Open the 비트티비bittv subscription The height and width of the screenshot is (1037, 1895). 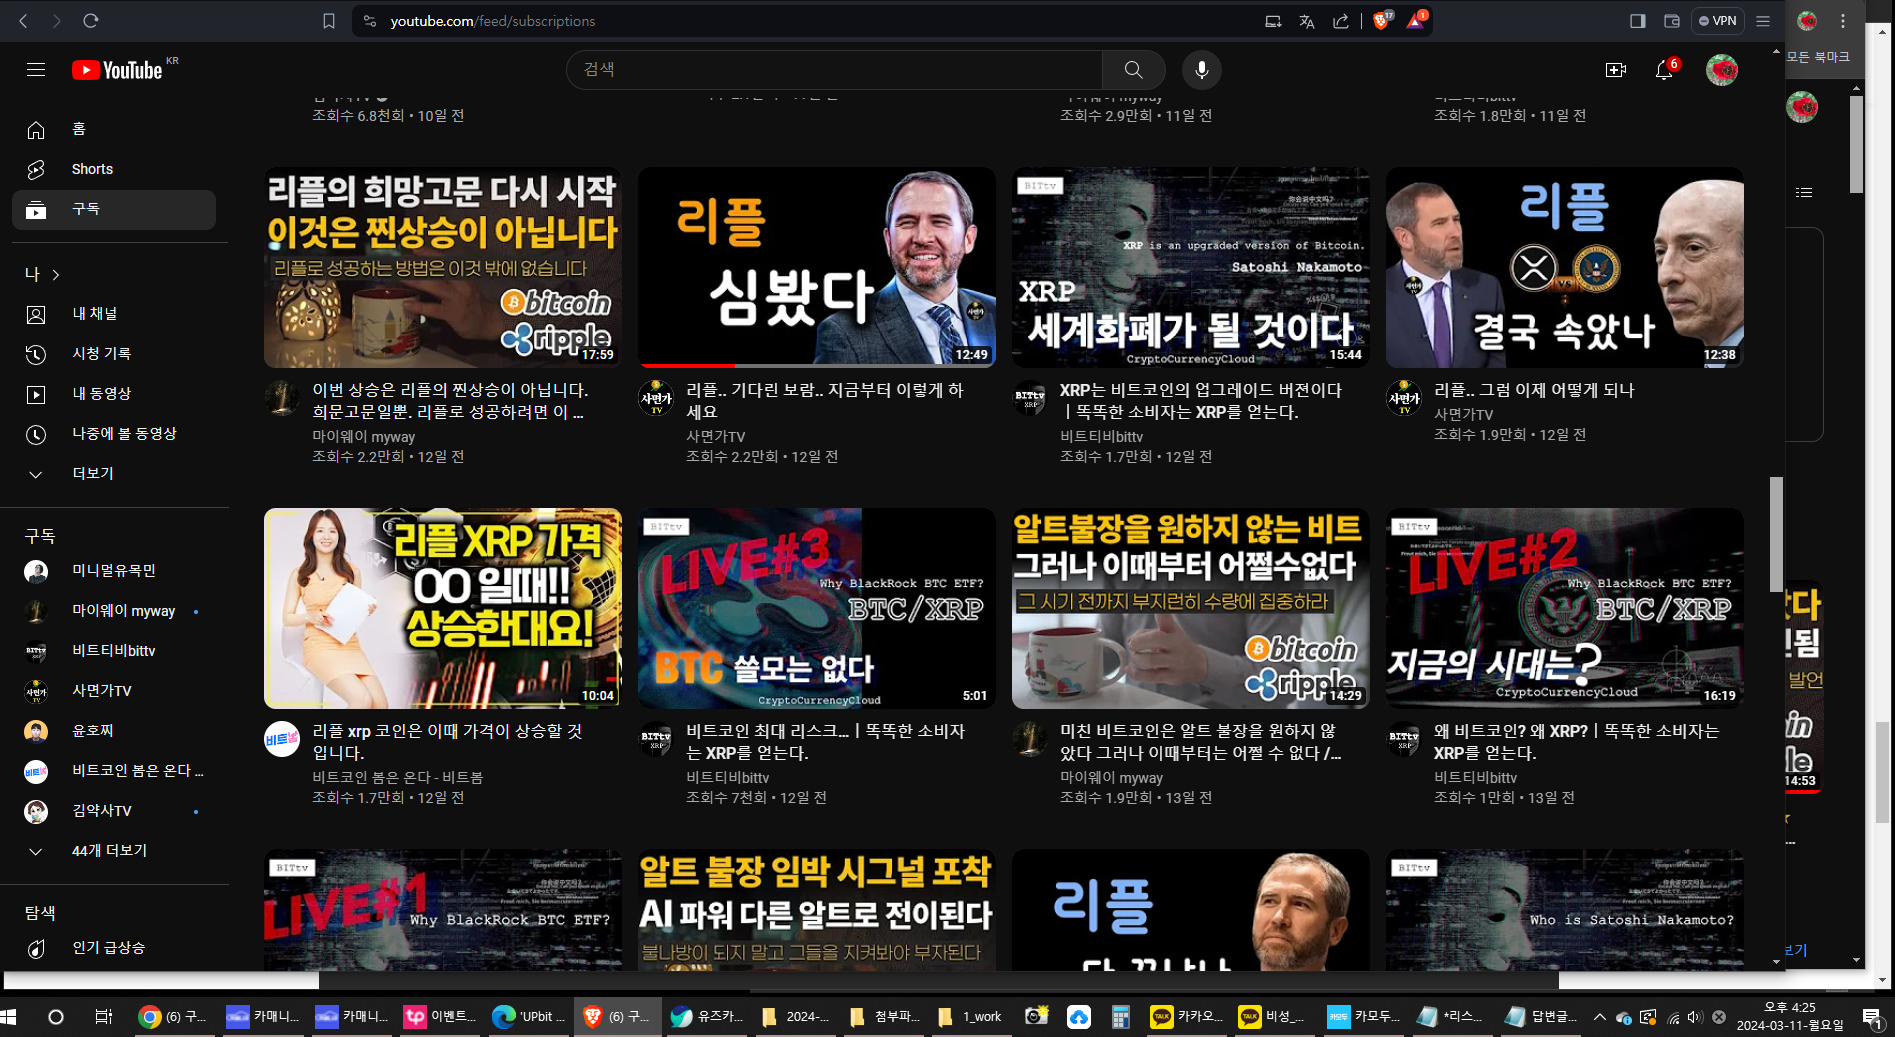114,651
